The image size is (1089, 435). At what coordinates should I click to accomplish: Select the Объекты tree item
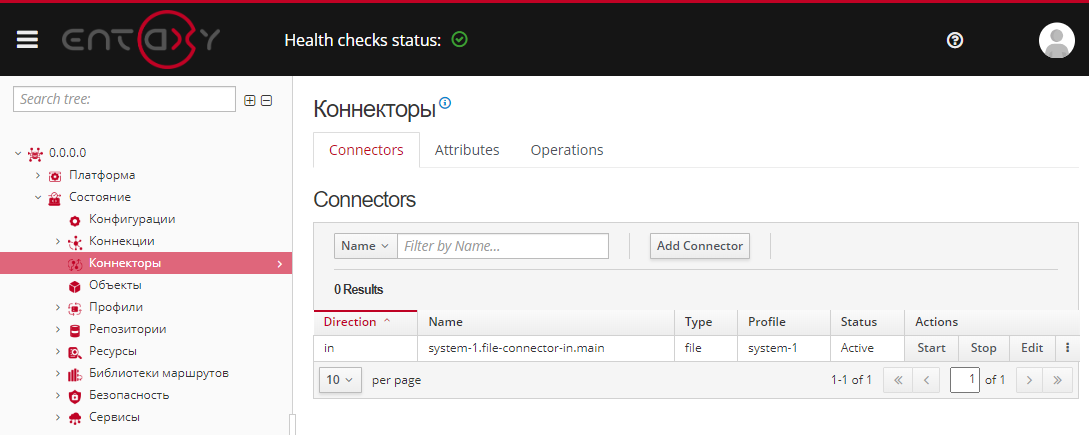(116, 286)
